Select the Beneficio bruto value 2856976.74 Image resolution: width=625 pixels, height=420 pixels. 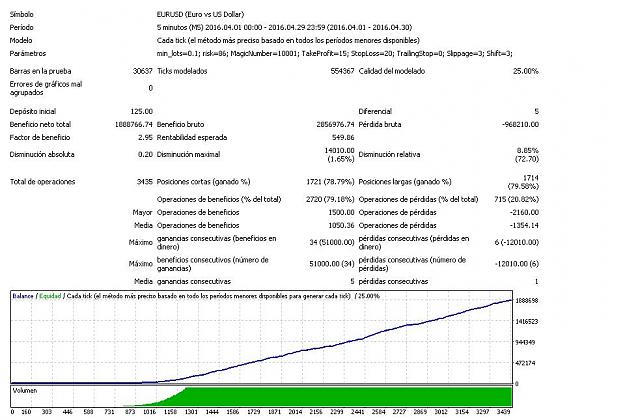click(335, 125)
